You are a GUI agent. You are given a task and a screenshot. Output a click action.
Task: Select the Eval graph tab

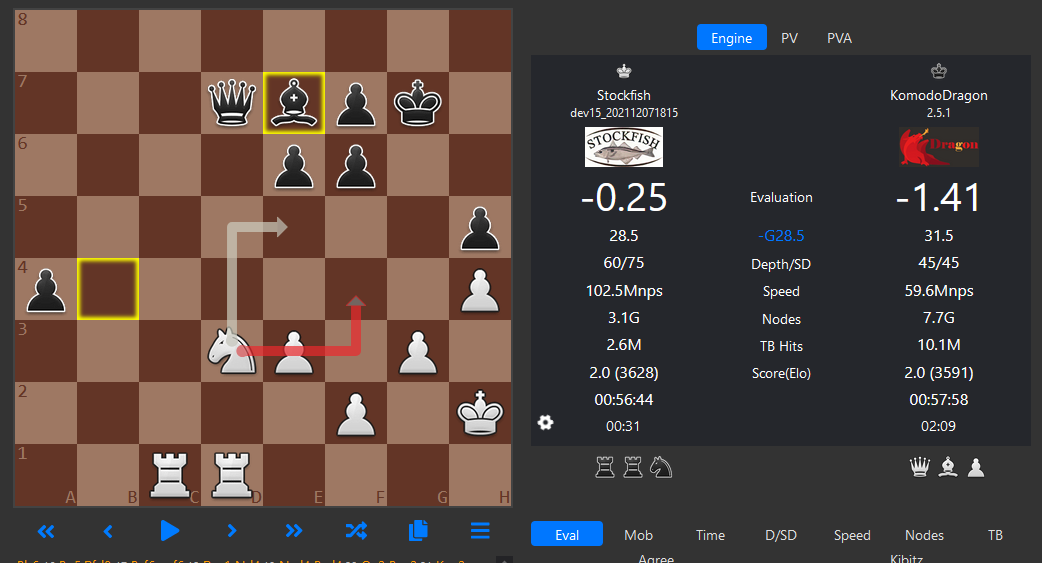pos(567,534)
